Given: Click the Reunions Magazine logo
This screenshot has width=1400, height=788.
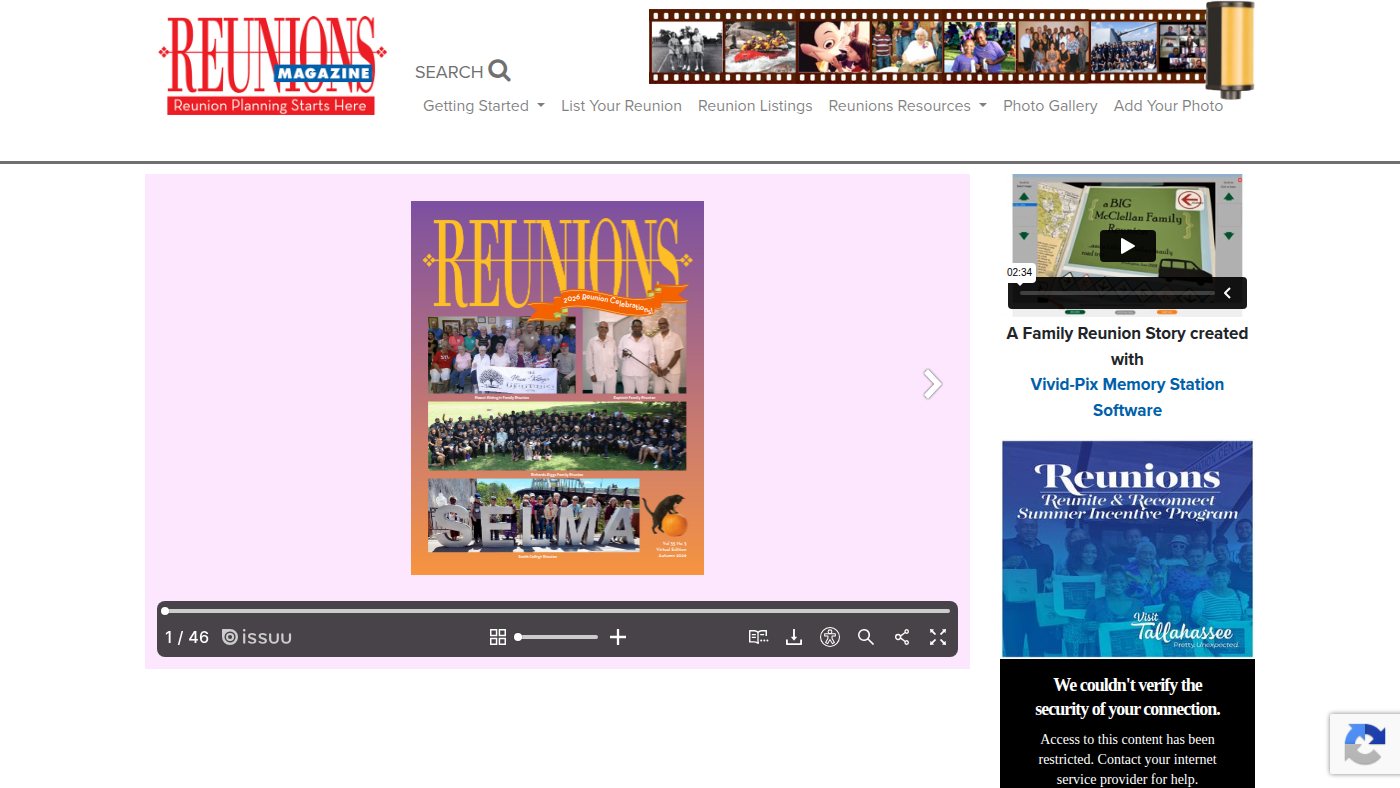Looking at the screenshot, I should tap(272, 66).
